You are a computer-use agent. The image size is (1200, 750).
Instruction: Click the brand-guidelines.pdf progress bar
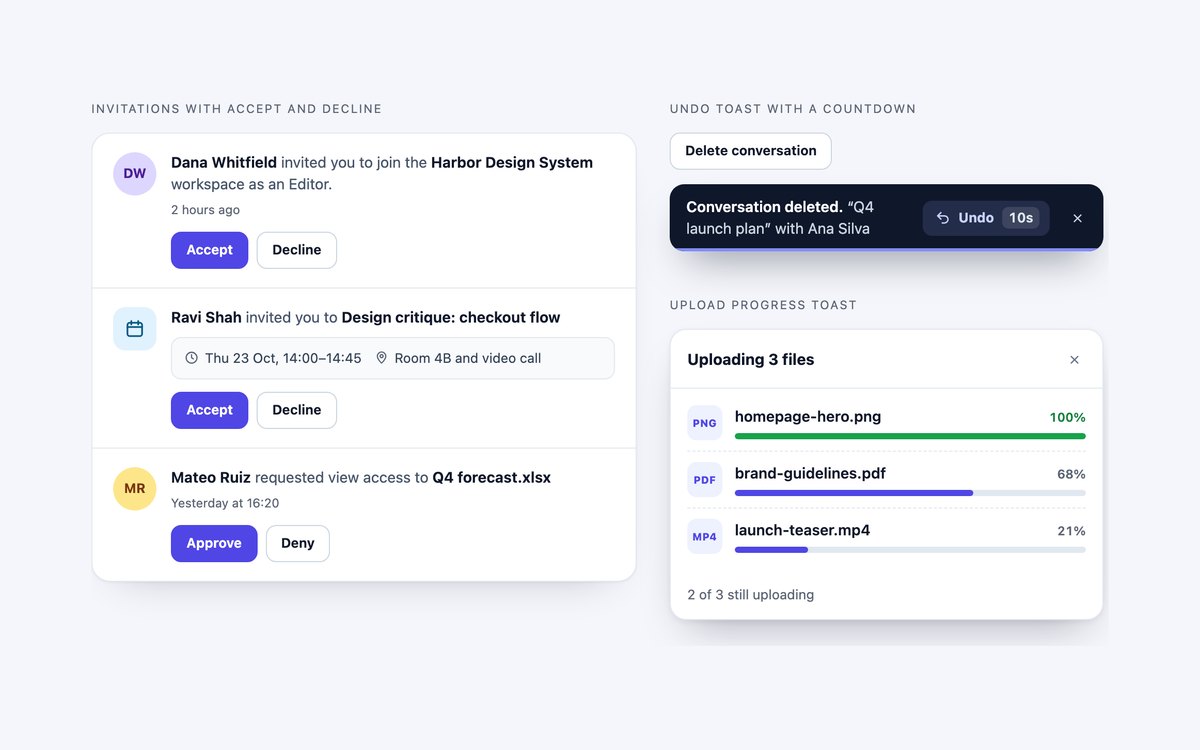(910, 493)
